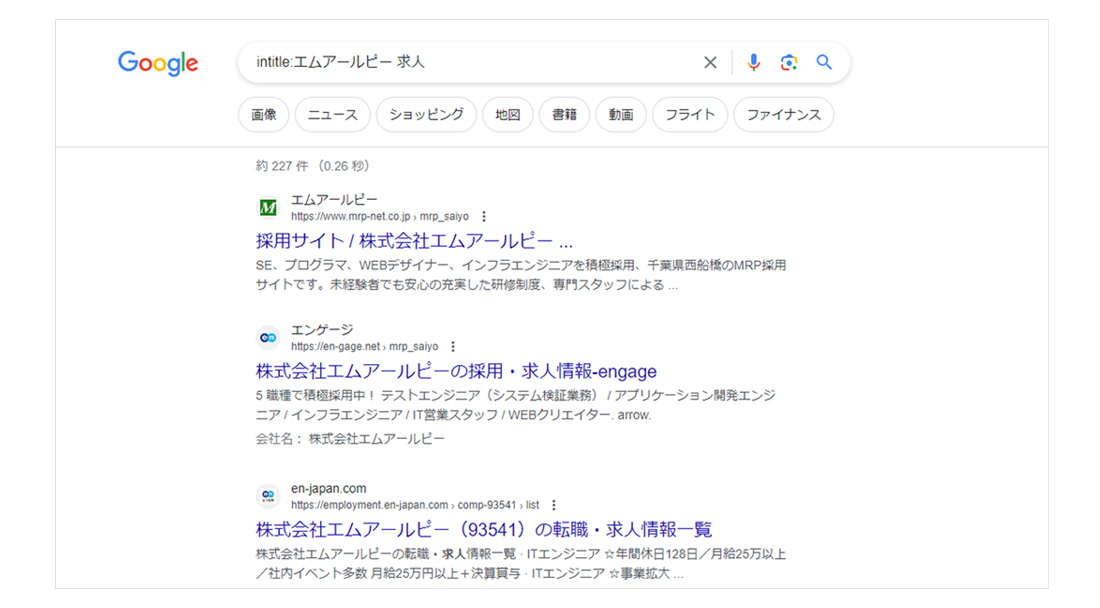This screenshot has width=1100, height=608.
Task: Open 採用サイト / 株式会社エムアールピー result link
Action: (x=414, y=242)
